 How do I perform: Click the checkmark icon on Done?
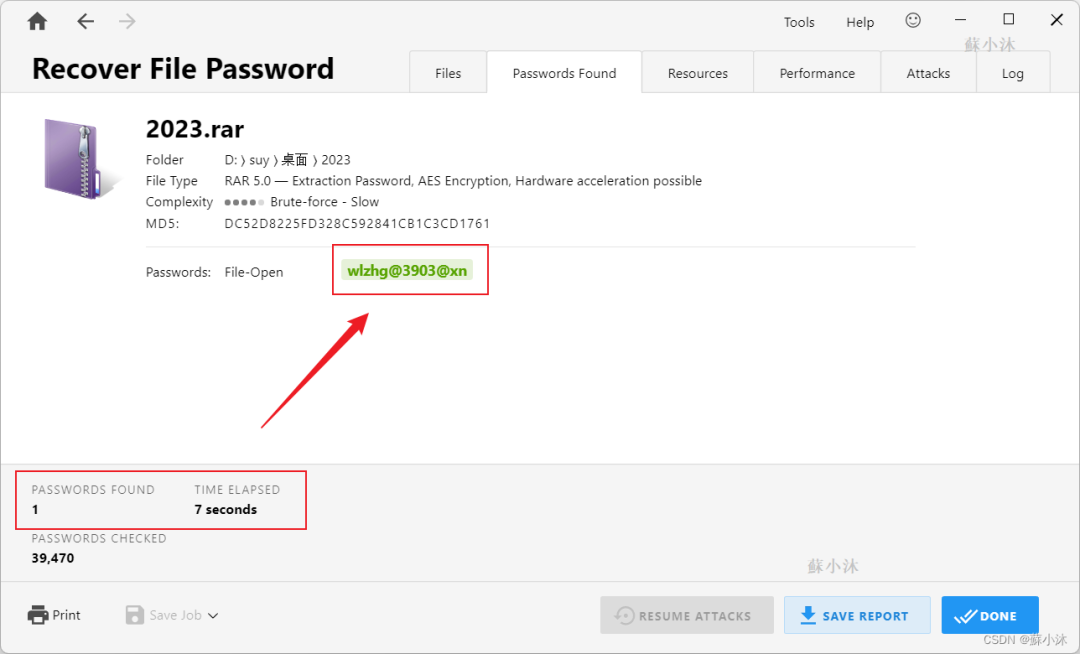tap(965, 616)
